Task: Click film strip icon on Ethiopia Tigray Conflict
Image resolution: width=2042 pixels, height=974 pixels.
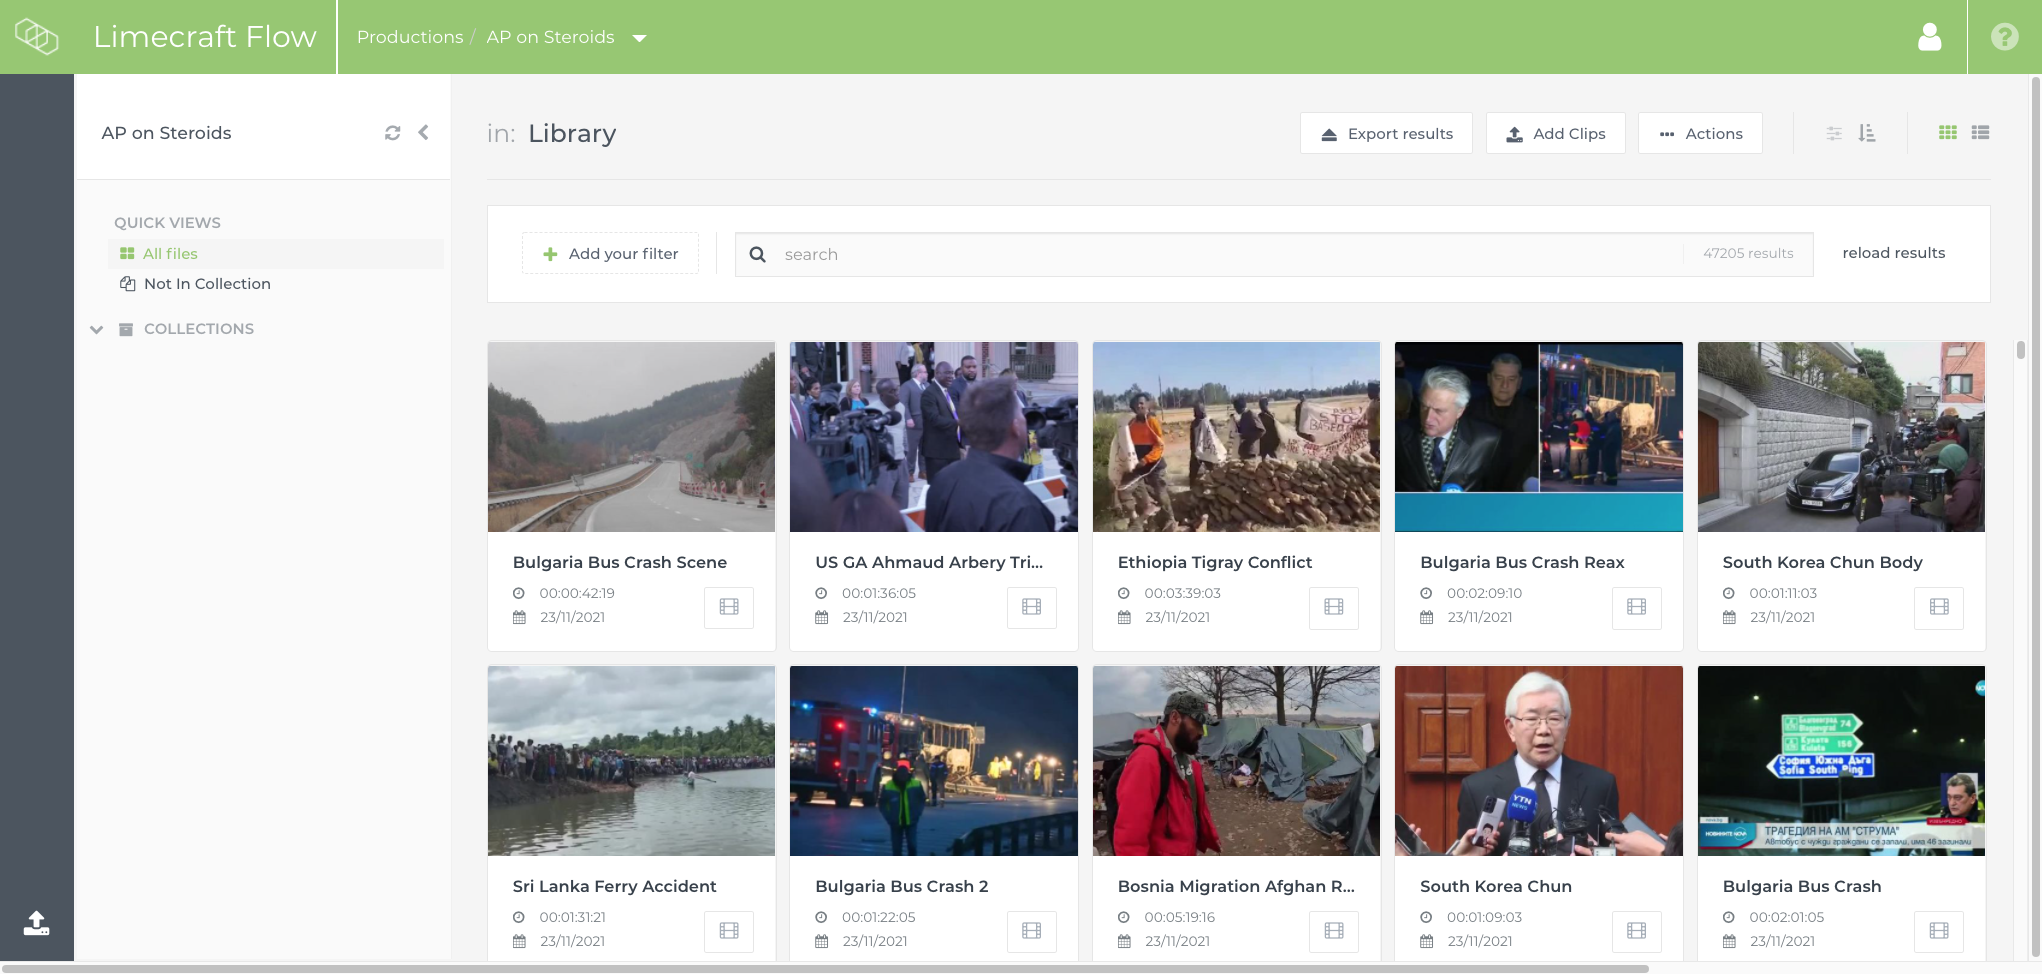Action: point(1333,607)
